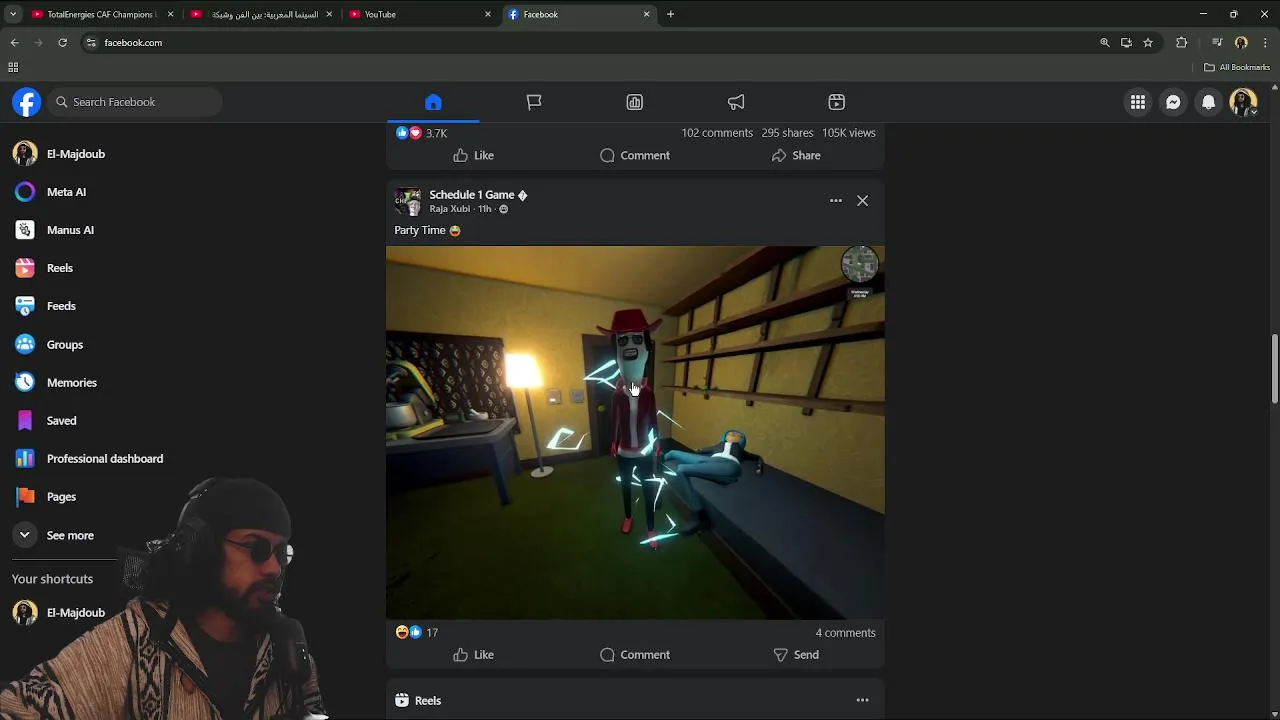Image resolution: width=1280 pixels, height=720 pixels.
Task: Open the Professional dashboard chart tab
Action: 635,102
